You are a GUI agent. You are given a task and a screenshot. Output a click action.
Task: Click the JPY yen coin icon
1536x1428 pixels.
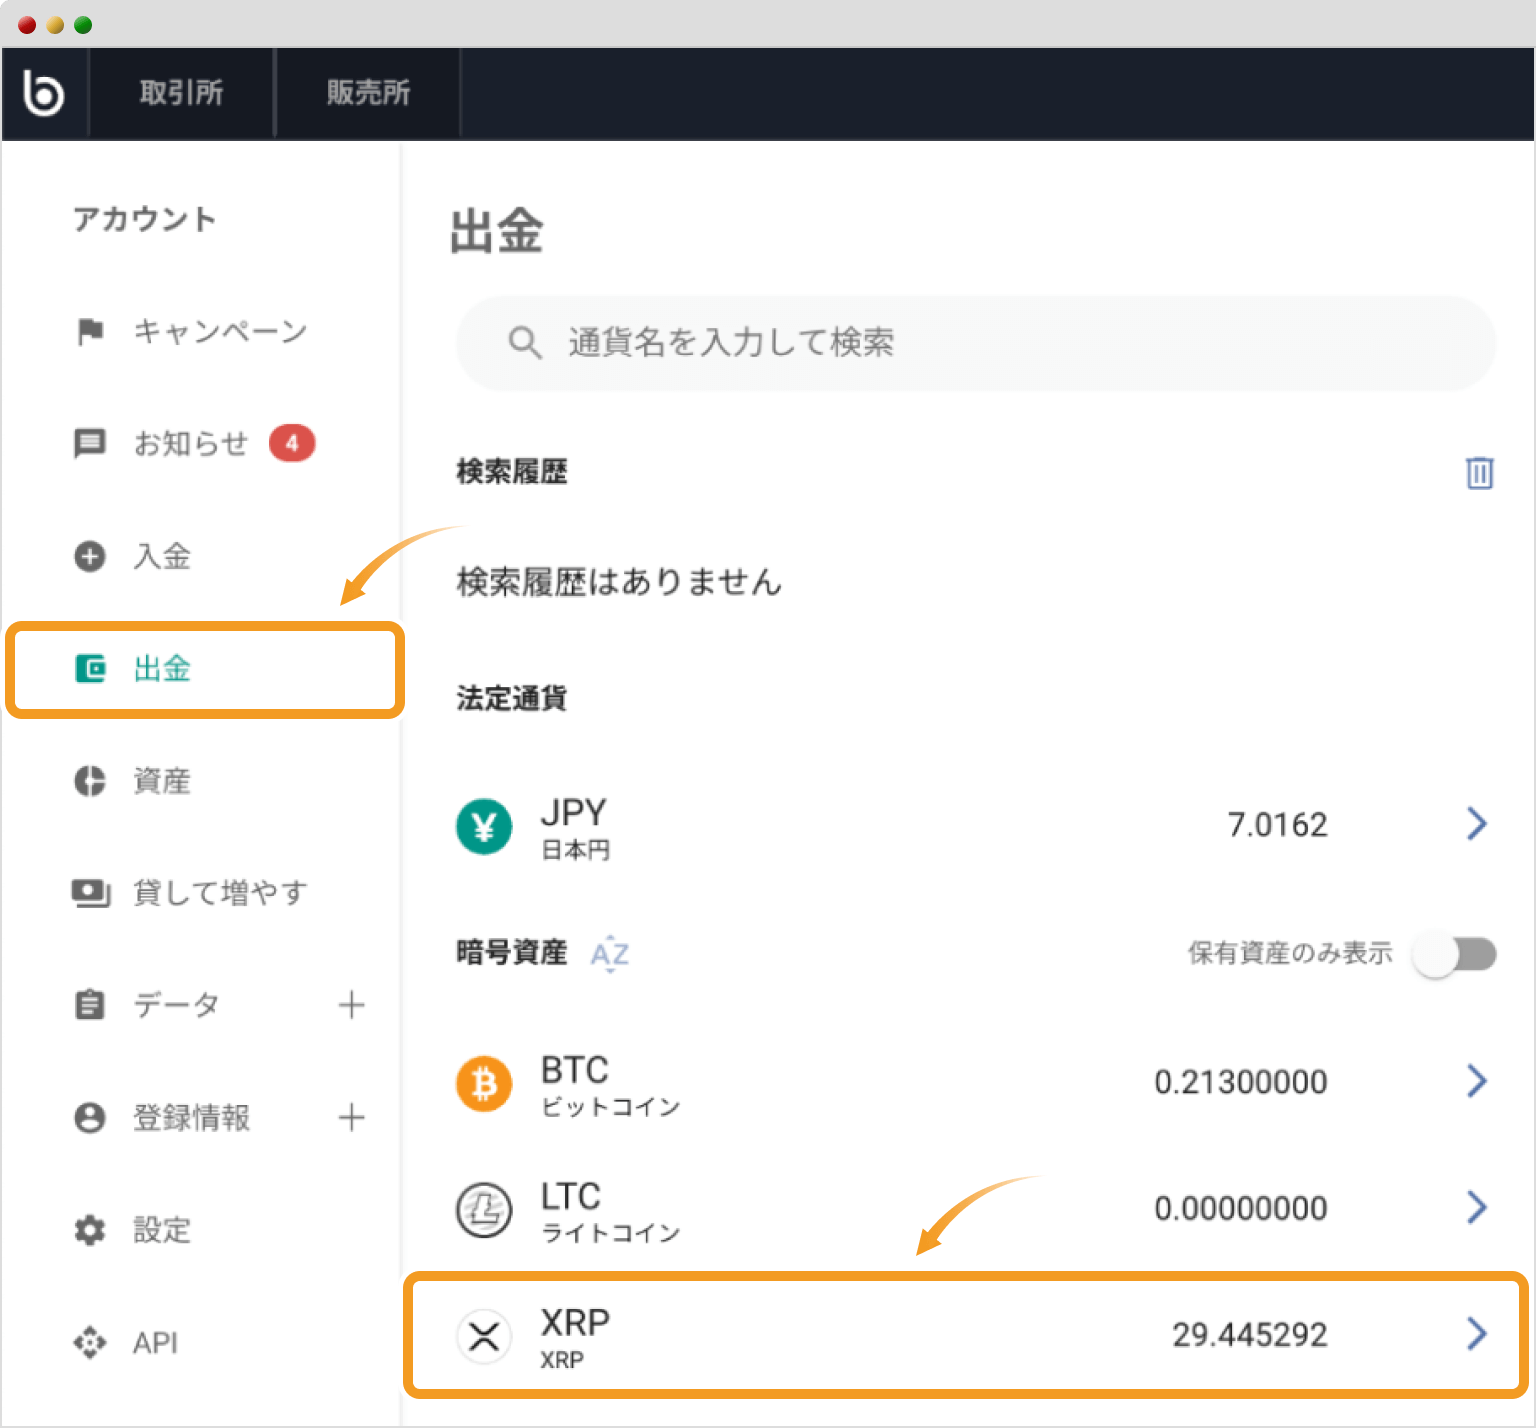[484, 826]
